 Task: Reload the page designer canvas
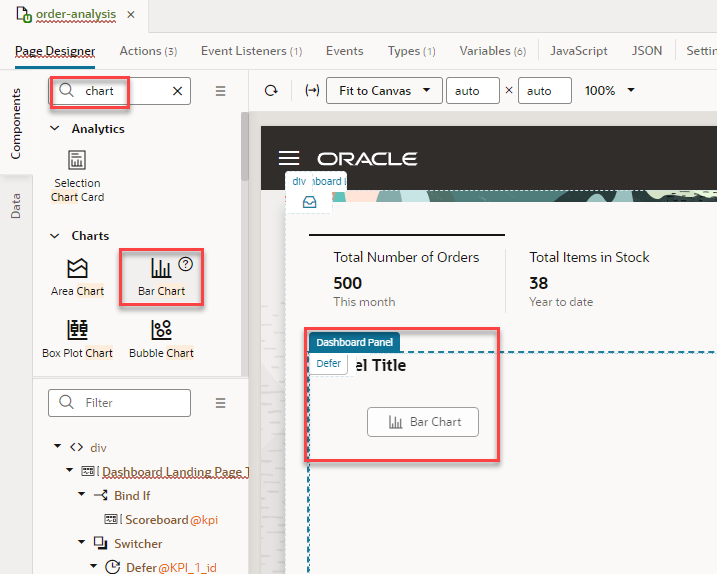(x=271, y=91)
